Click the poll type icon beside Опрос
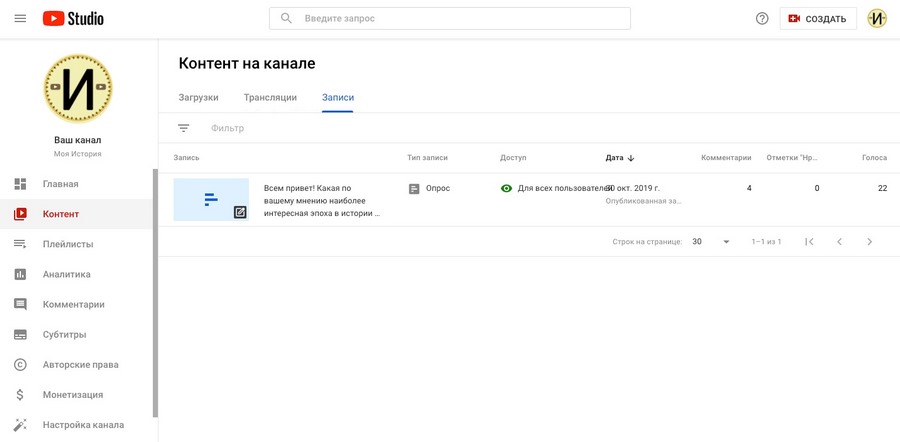Screen dimensions: 900x442 (414, 188)
